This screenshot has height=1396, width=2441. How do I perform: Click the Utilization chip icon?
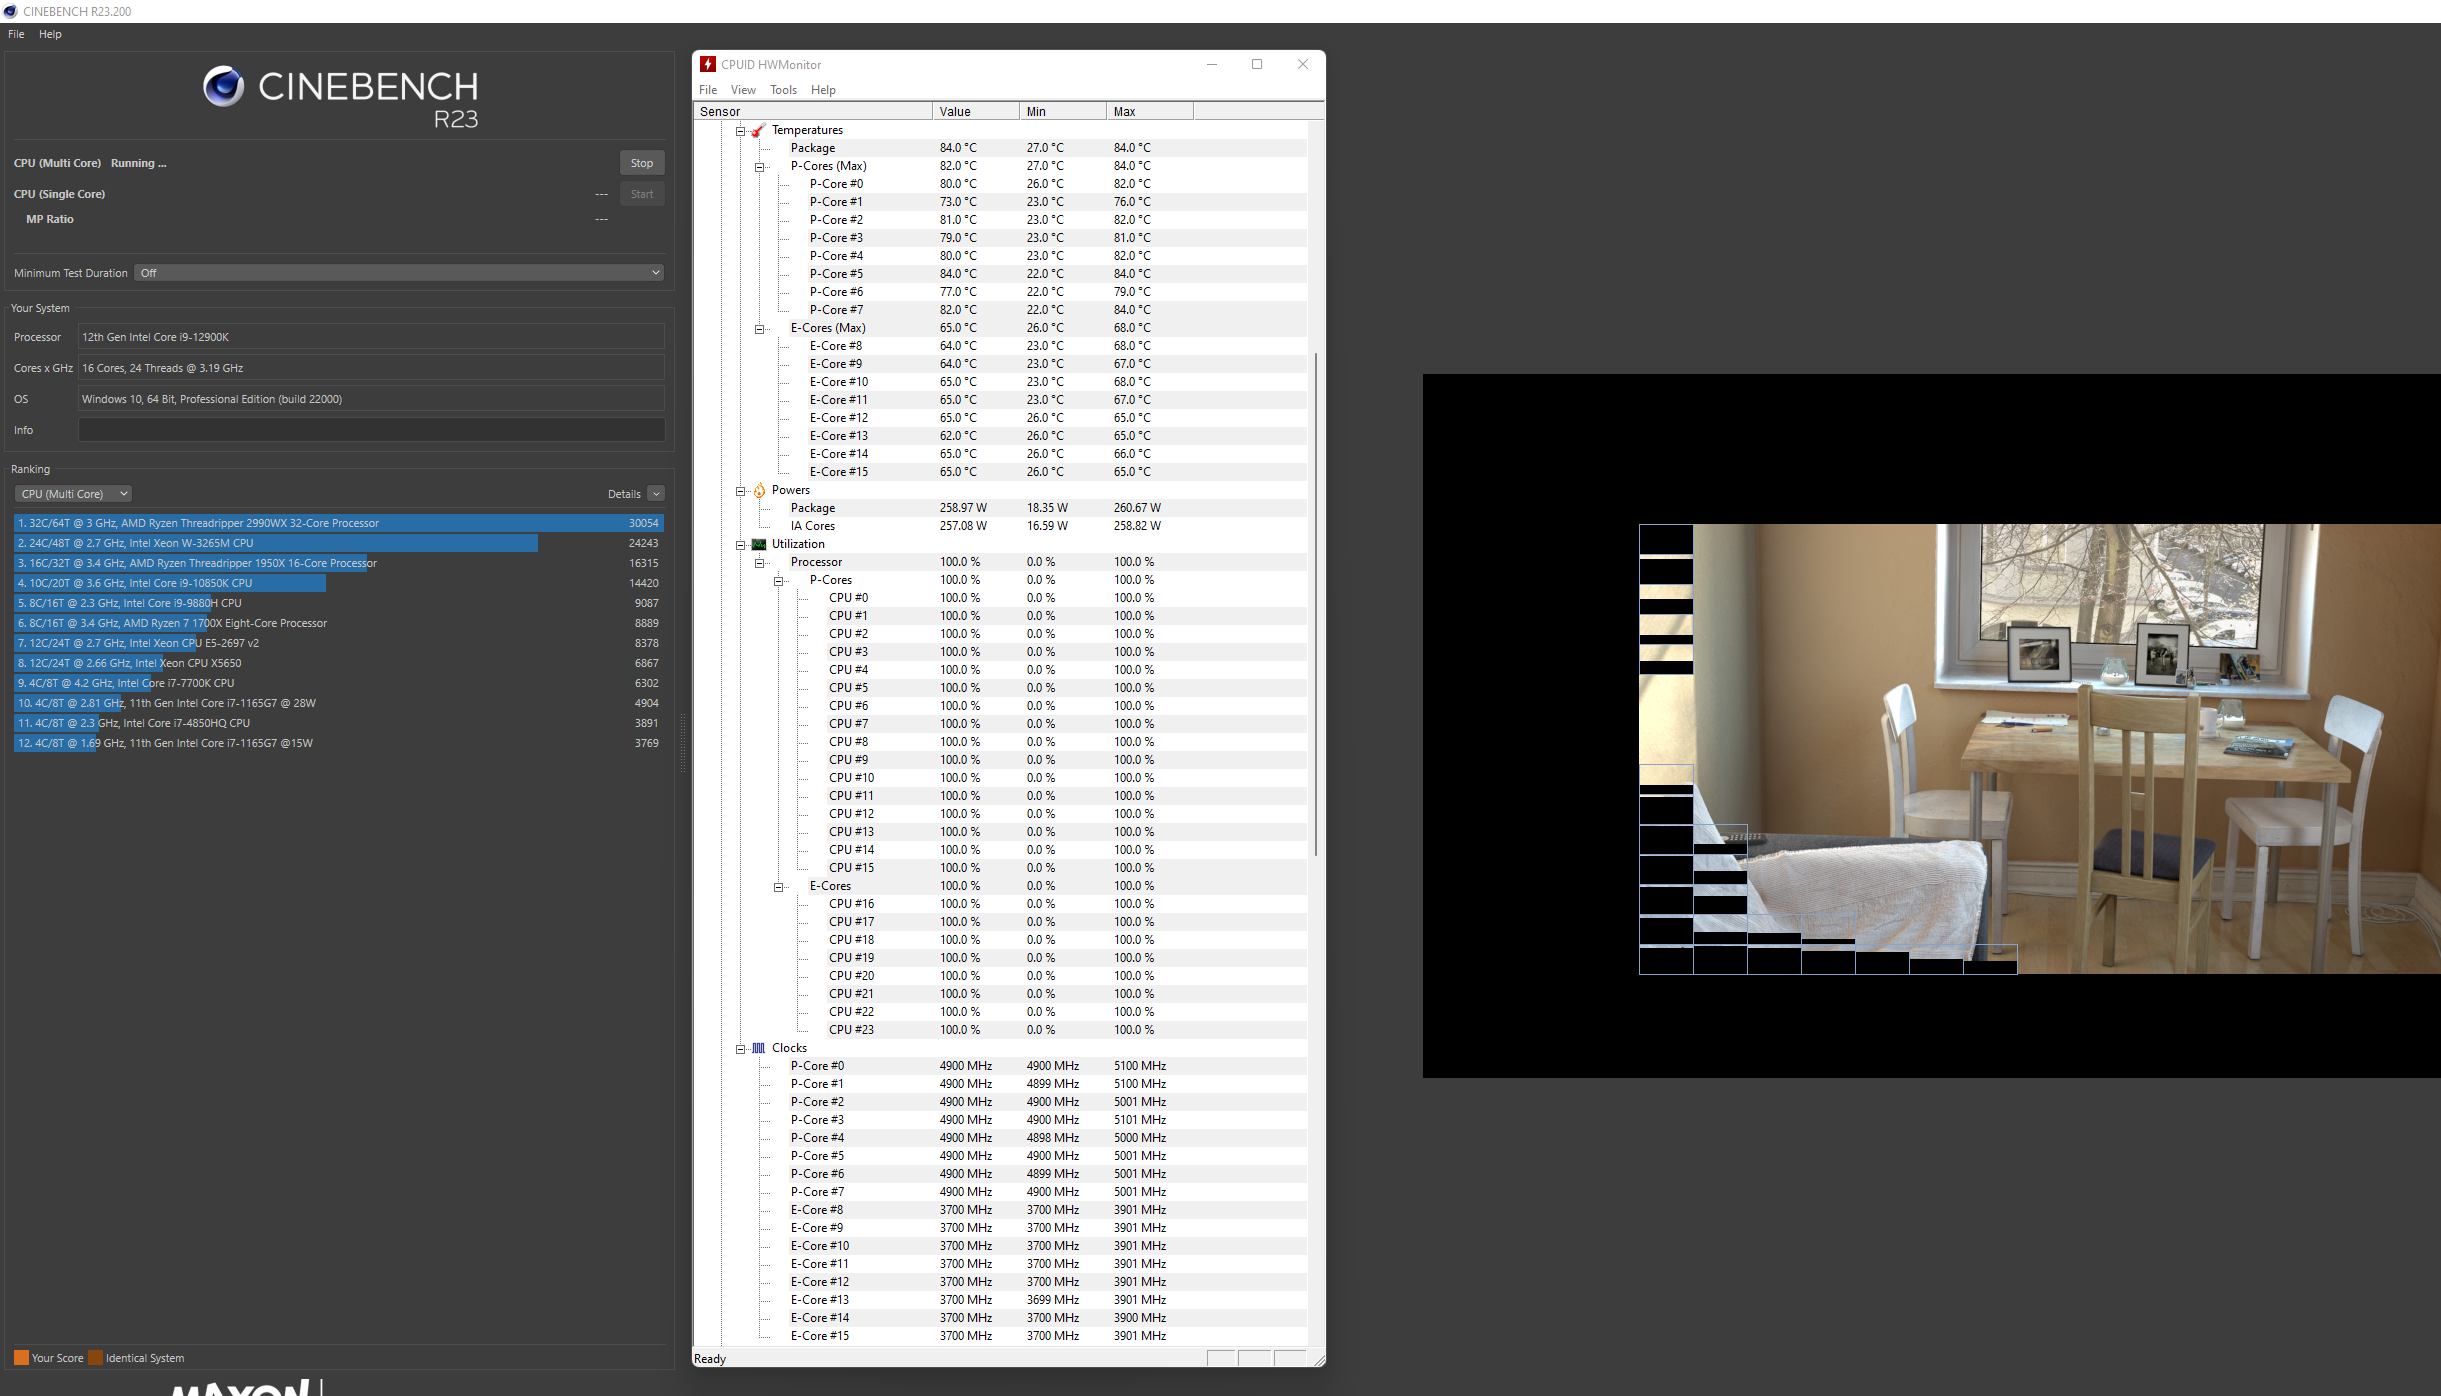pos(759,545)
